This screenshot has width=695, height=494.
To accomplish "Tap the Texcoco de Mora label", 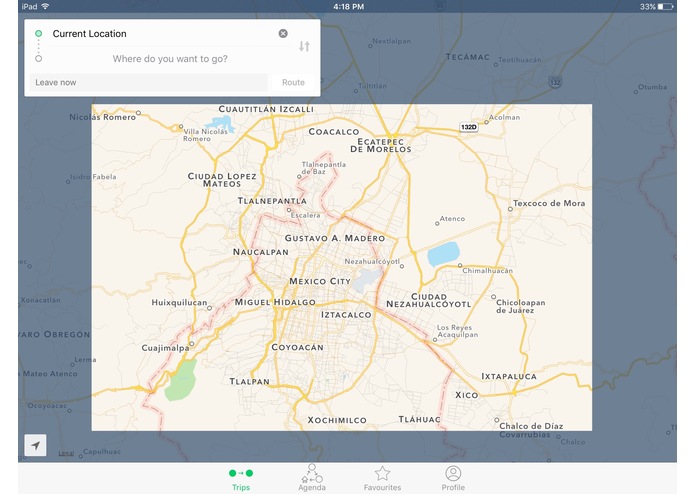I will coord(549,203).
